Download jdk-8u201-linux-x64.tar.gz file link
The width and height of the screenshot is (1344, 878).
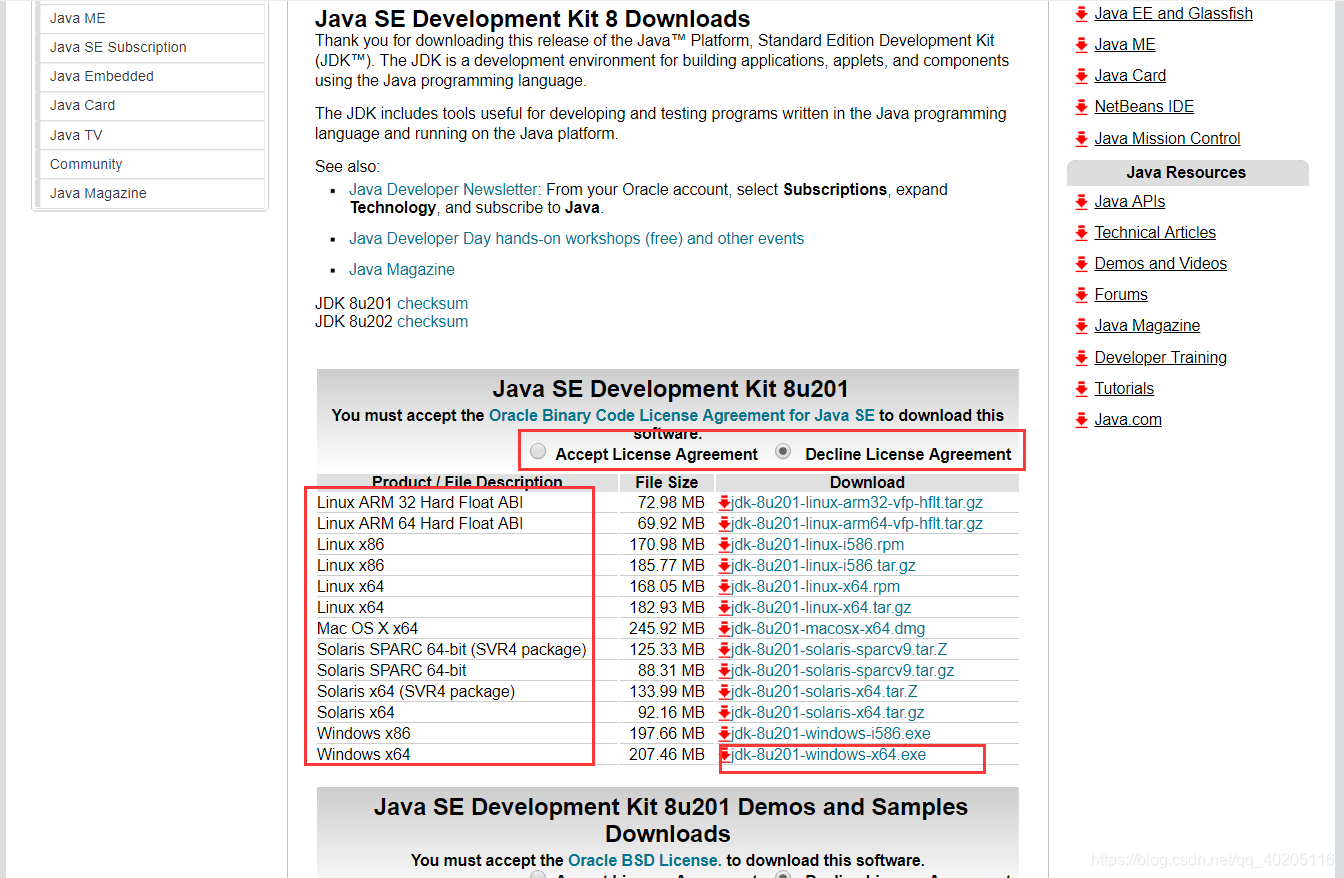(821, 608)
